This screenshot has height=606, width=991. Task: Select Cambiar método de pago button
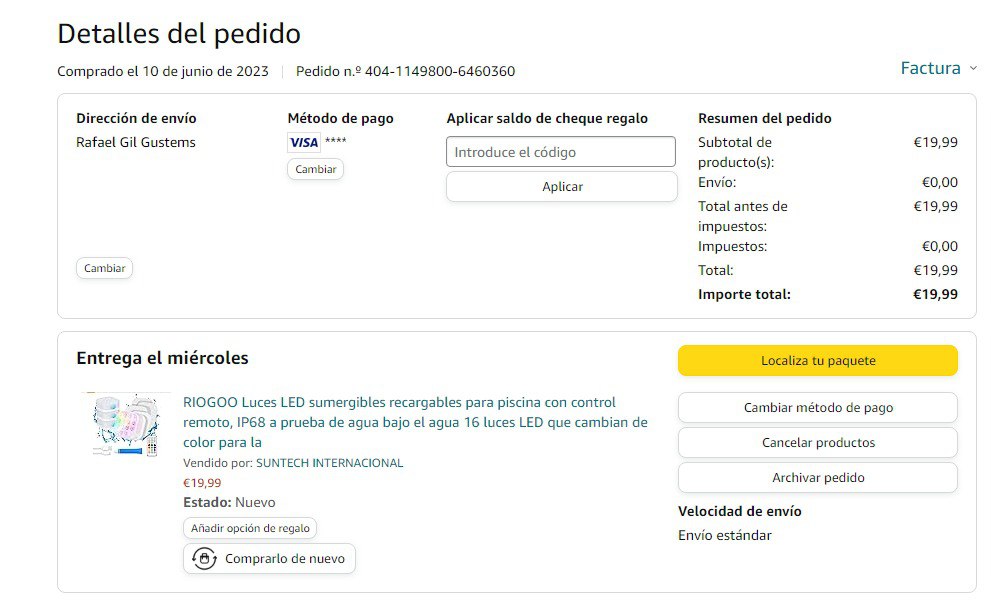click(x=817, y=408)
